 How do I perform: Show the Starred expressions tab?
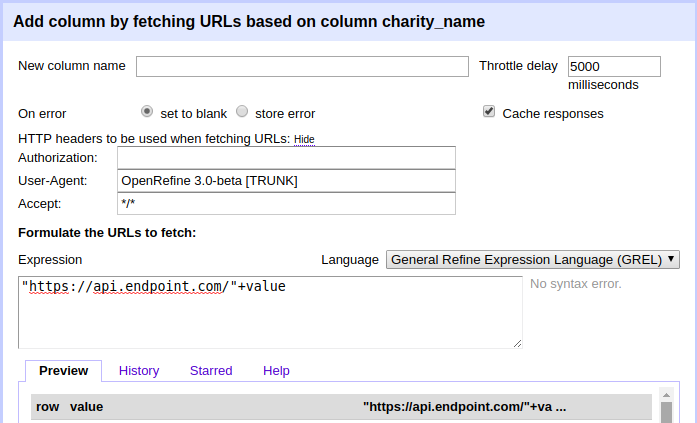click(211, 371)
